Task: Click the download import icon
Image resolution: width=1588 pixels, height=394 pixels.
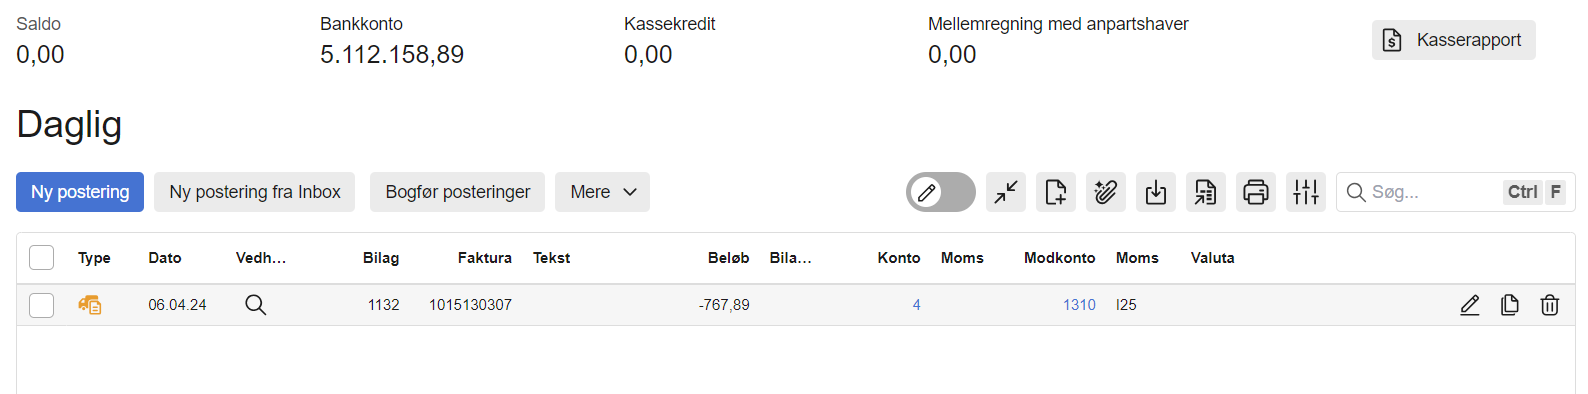Action: point(1156,192)
